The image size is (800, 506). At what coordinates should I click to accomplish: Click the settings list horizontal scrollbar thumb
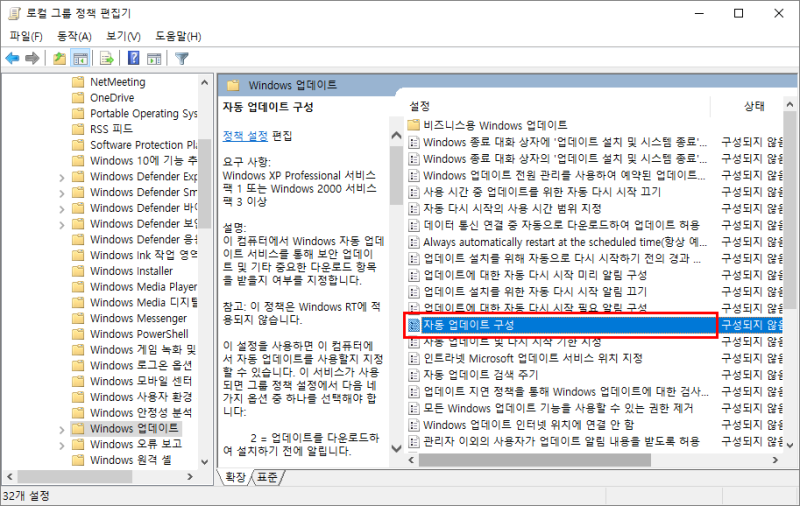535,460
